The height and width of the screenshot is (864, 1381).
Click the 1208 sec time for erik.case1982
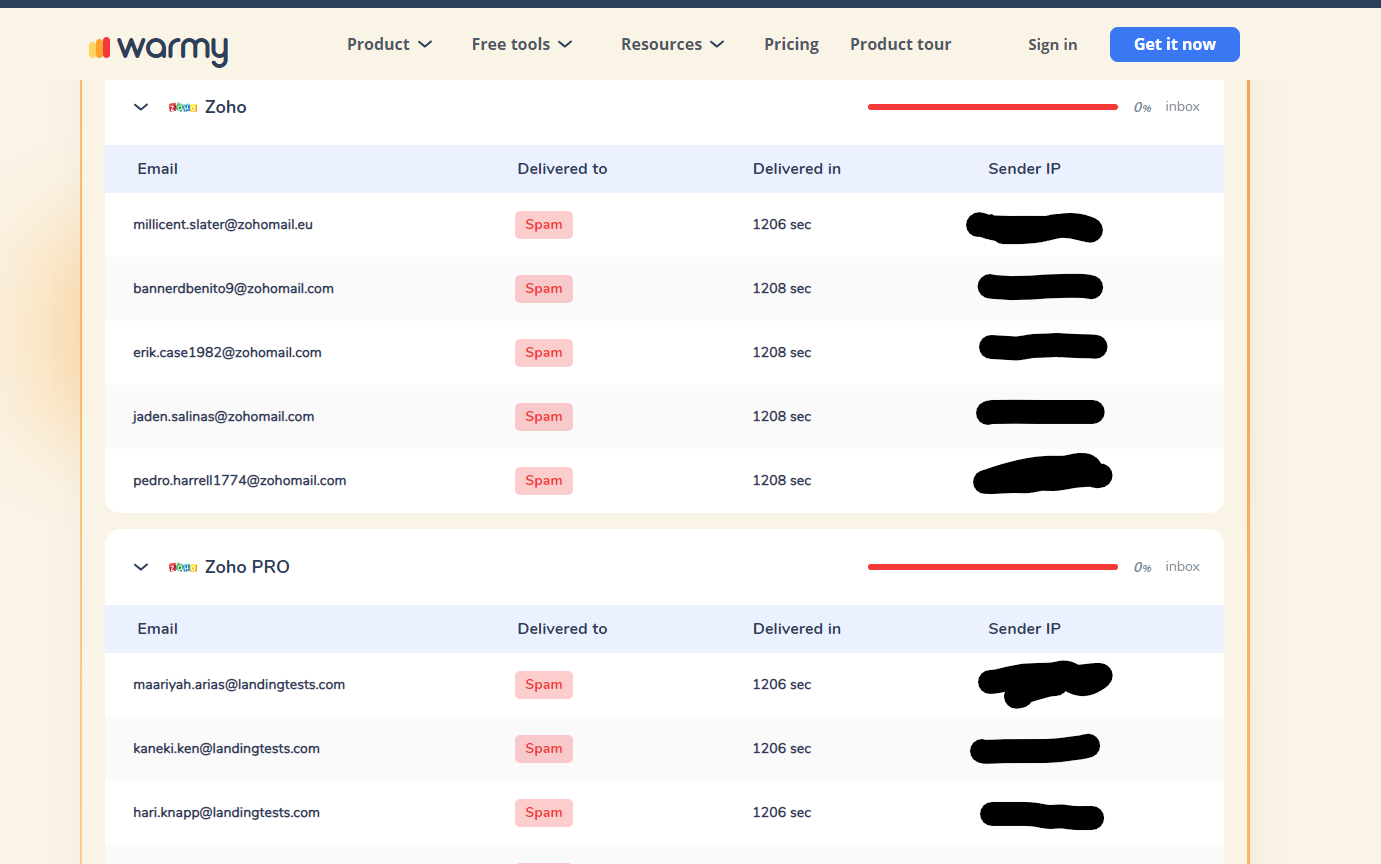pos(782,353)
